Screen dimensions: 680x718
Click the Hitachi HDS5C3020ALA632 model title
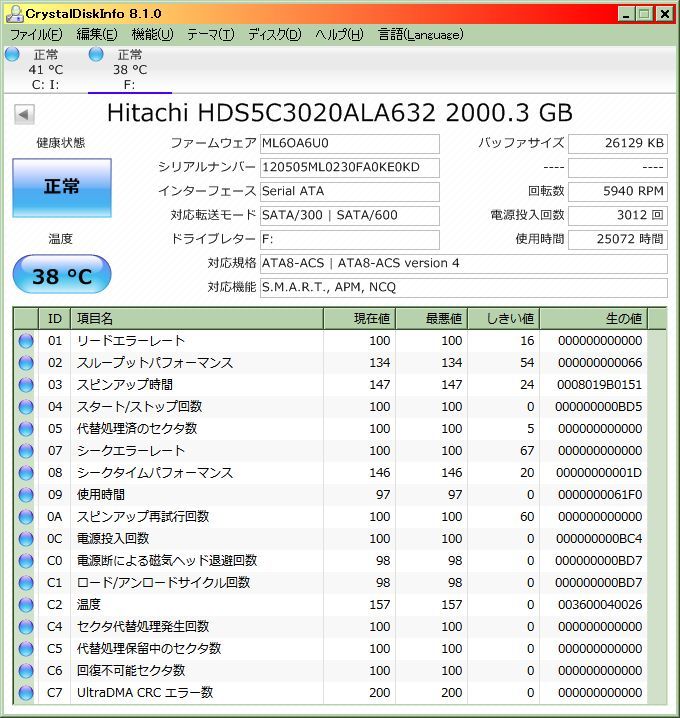[339, 113]
